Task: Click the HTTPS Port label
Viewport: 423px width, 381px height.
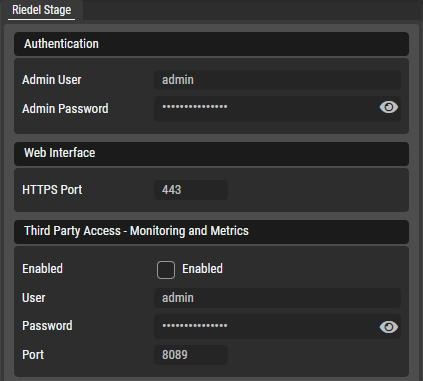Action: point(52,190)
